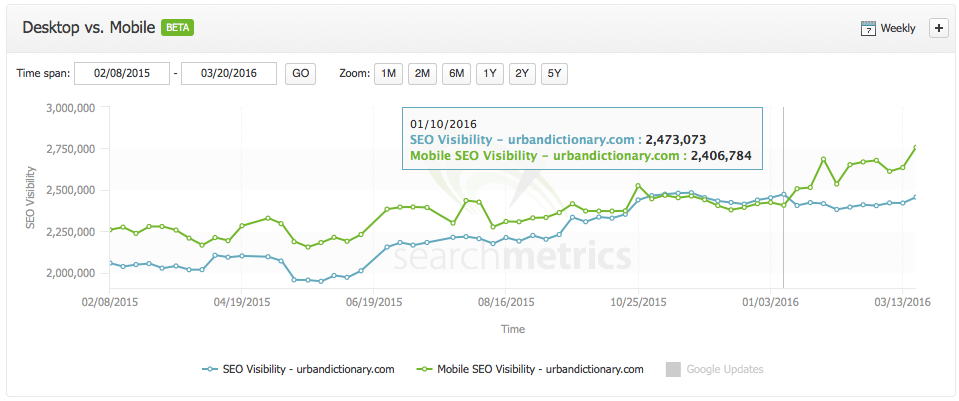959x401 pixels.
Task: Set zoom to 2M
Action: click(422, 74)
